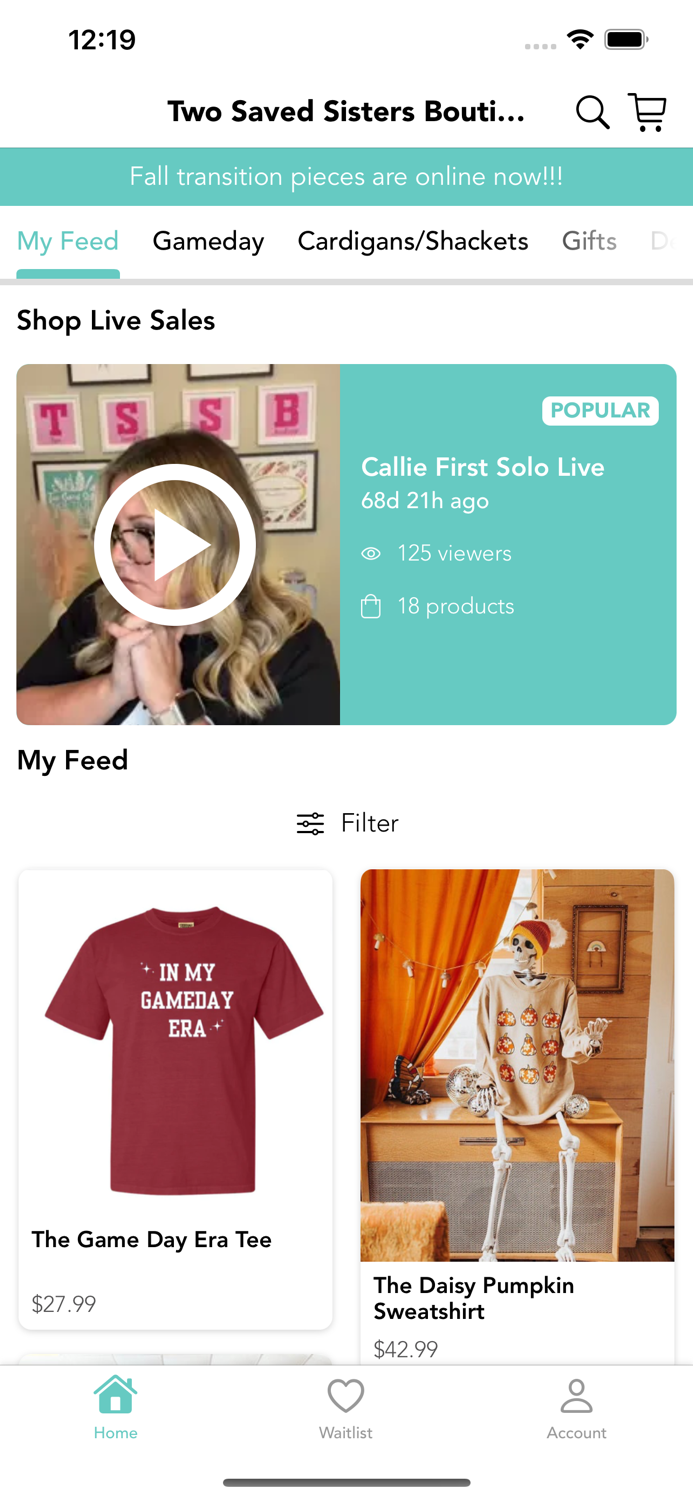Image resolution: width=693 pixels, height=1500 pixels.
Task: Tap the Shop Live Sales heading
Action: pyautogui.click(x=115, y=320)
